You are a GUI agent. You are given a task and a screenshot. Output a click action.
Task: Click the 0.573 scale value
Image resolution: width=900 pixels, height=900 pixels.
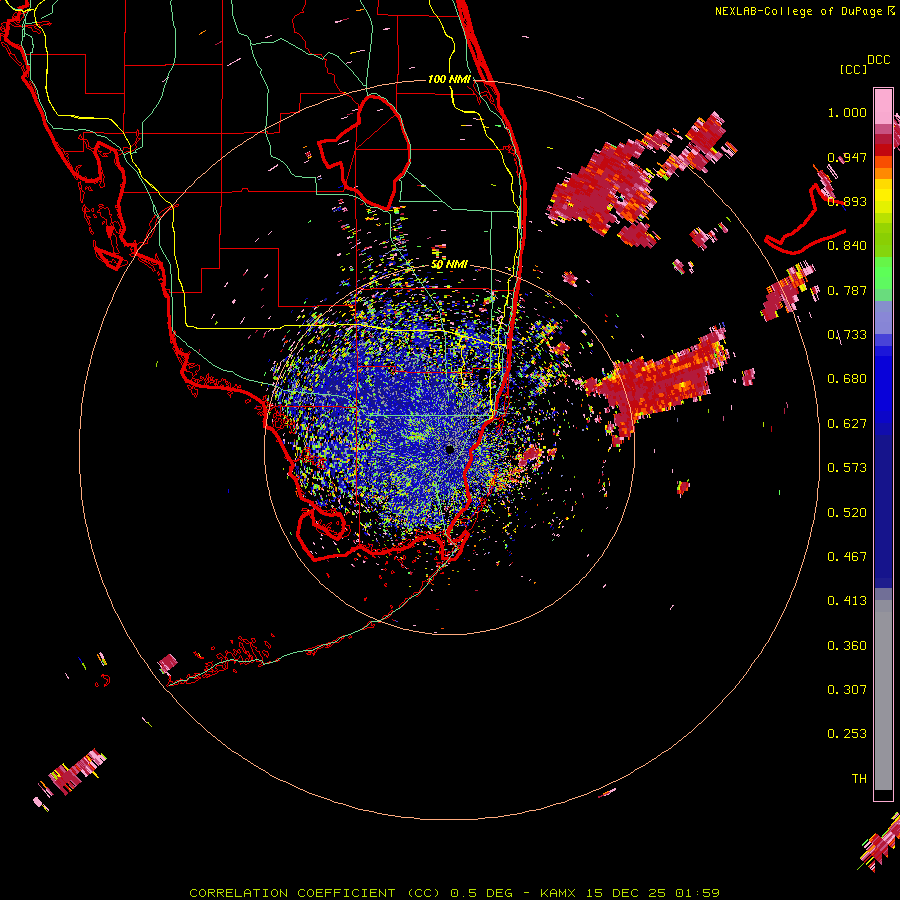click(847, 468)
